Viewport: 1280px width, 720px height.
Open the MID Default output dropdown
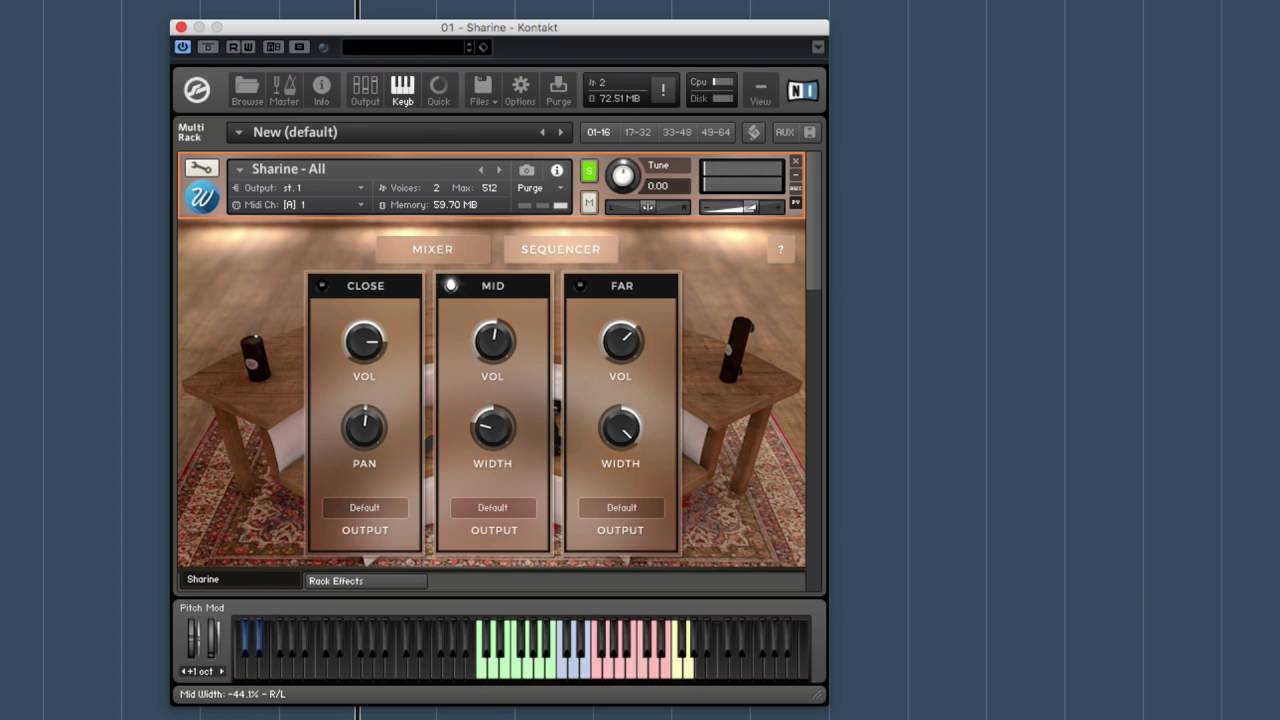pyautogui.click(x=493, y=508)
